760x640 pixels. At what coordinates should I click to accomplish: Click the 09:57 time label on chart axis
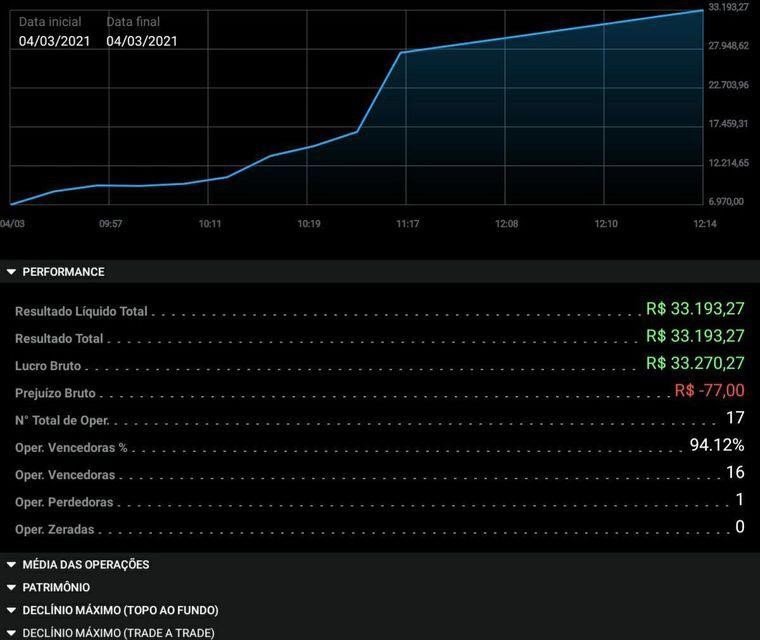pos(111,224)
